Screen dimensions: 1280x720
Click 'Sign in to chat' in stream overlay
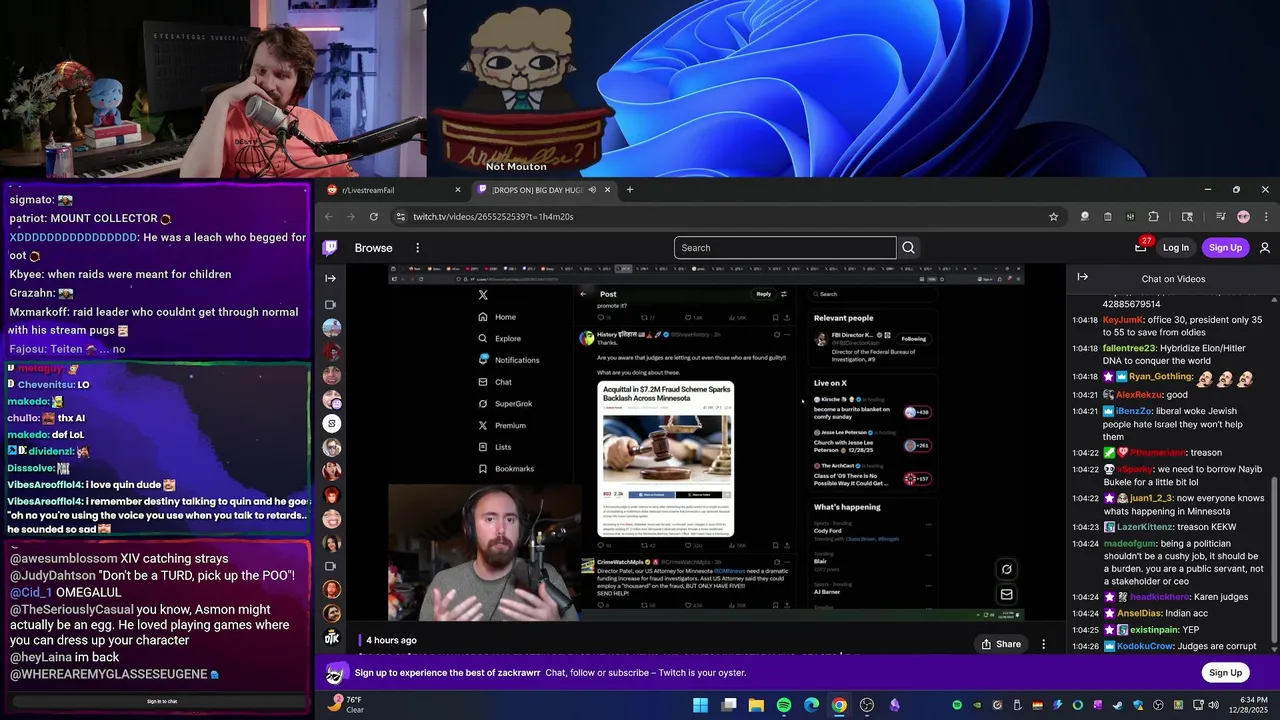coord(162,701)
